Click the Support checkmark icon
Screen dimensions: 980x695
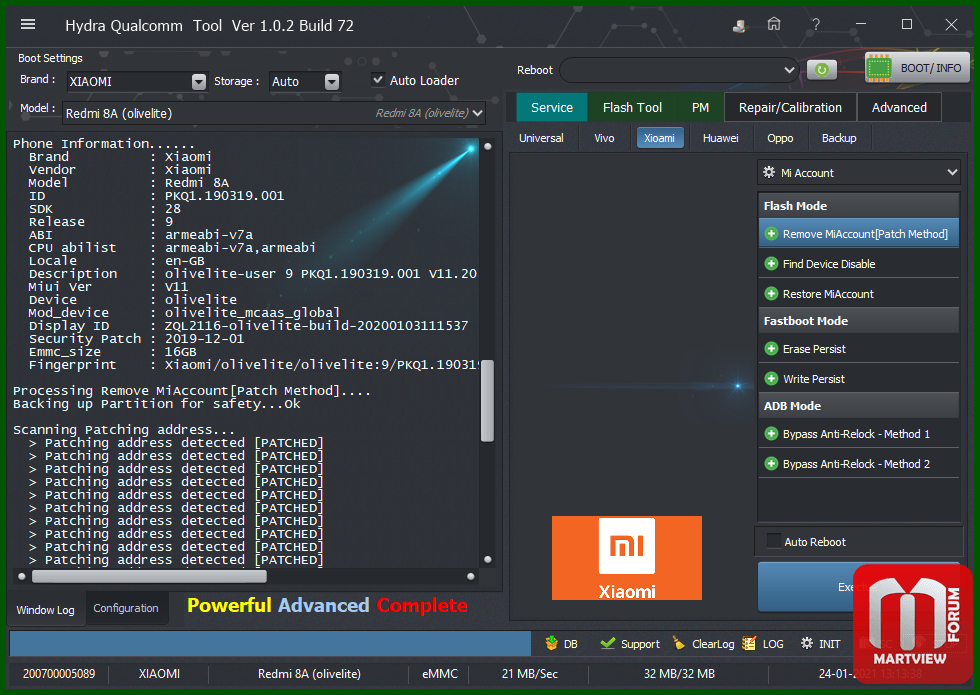coord(607,643)
